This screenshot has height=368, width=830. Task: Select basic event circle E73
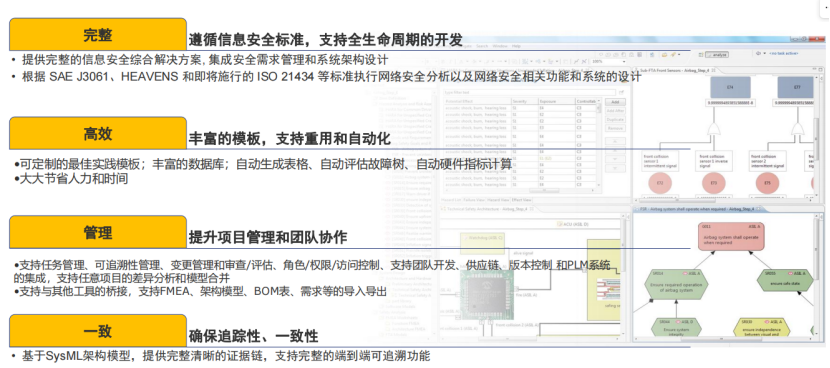(713, 183)
